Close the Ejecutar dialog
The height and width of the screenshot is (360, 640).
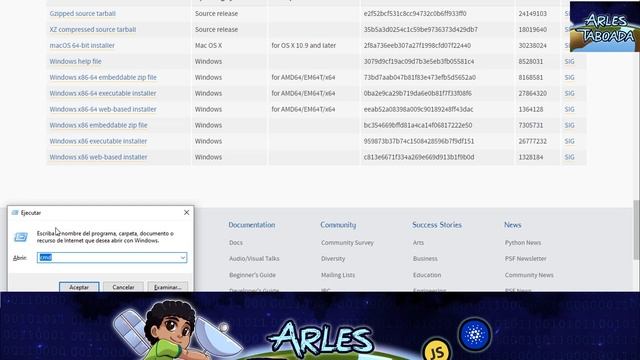(187, 212)
